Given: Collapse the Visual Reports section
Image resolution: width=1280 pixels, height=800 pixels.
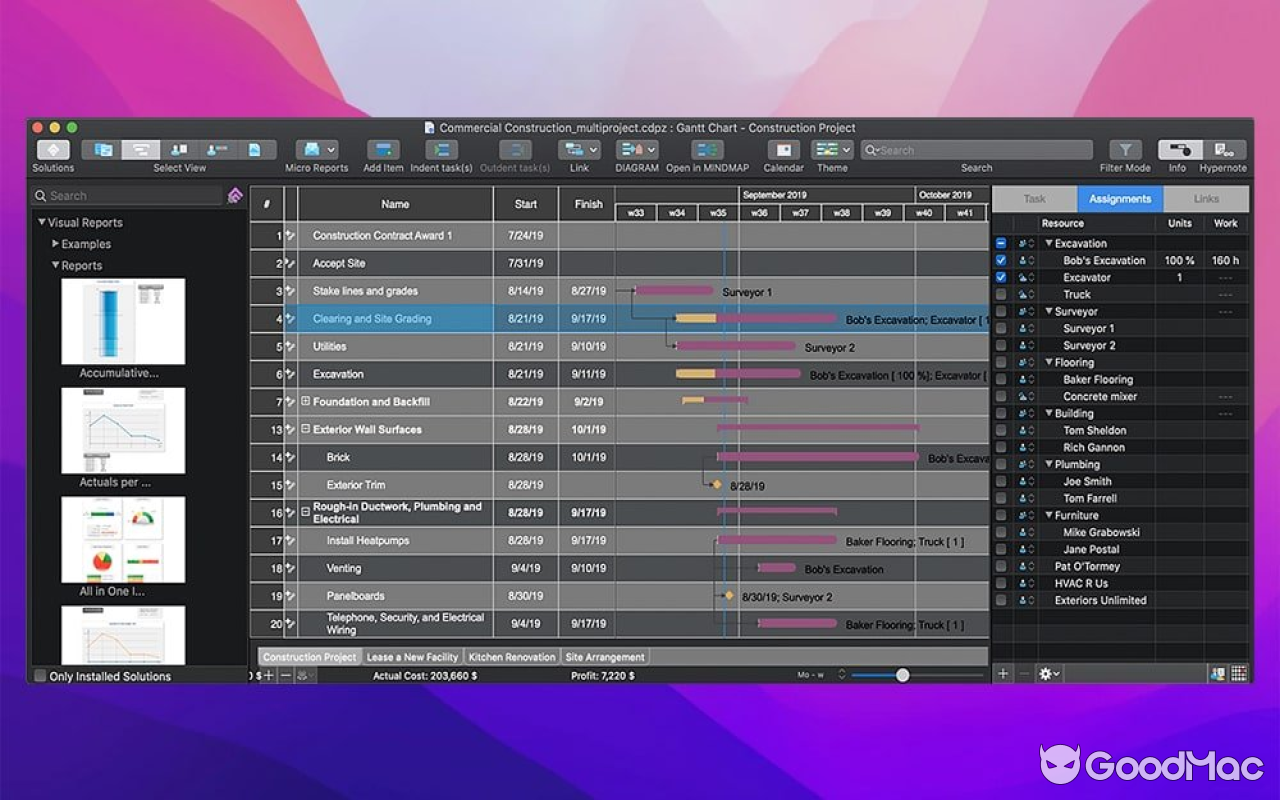Looking at the screenshot, I should [x=41, y=222].
